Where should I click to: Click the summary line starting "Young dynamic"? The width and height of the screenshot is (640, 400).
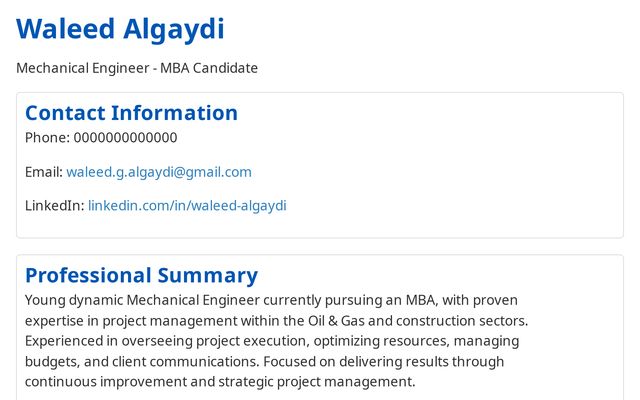point(271,300)
